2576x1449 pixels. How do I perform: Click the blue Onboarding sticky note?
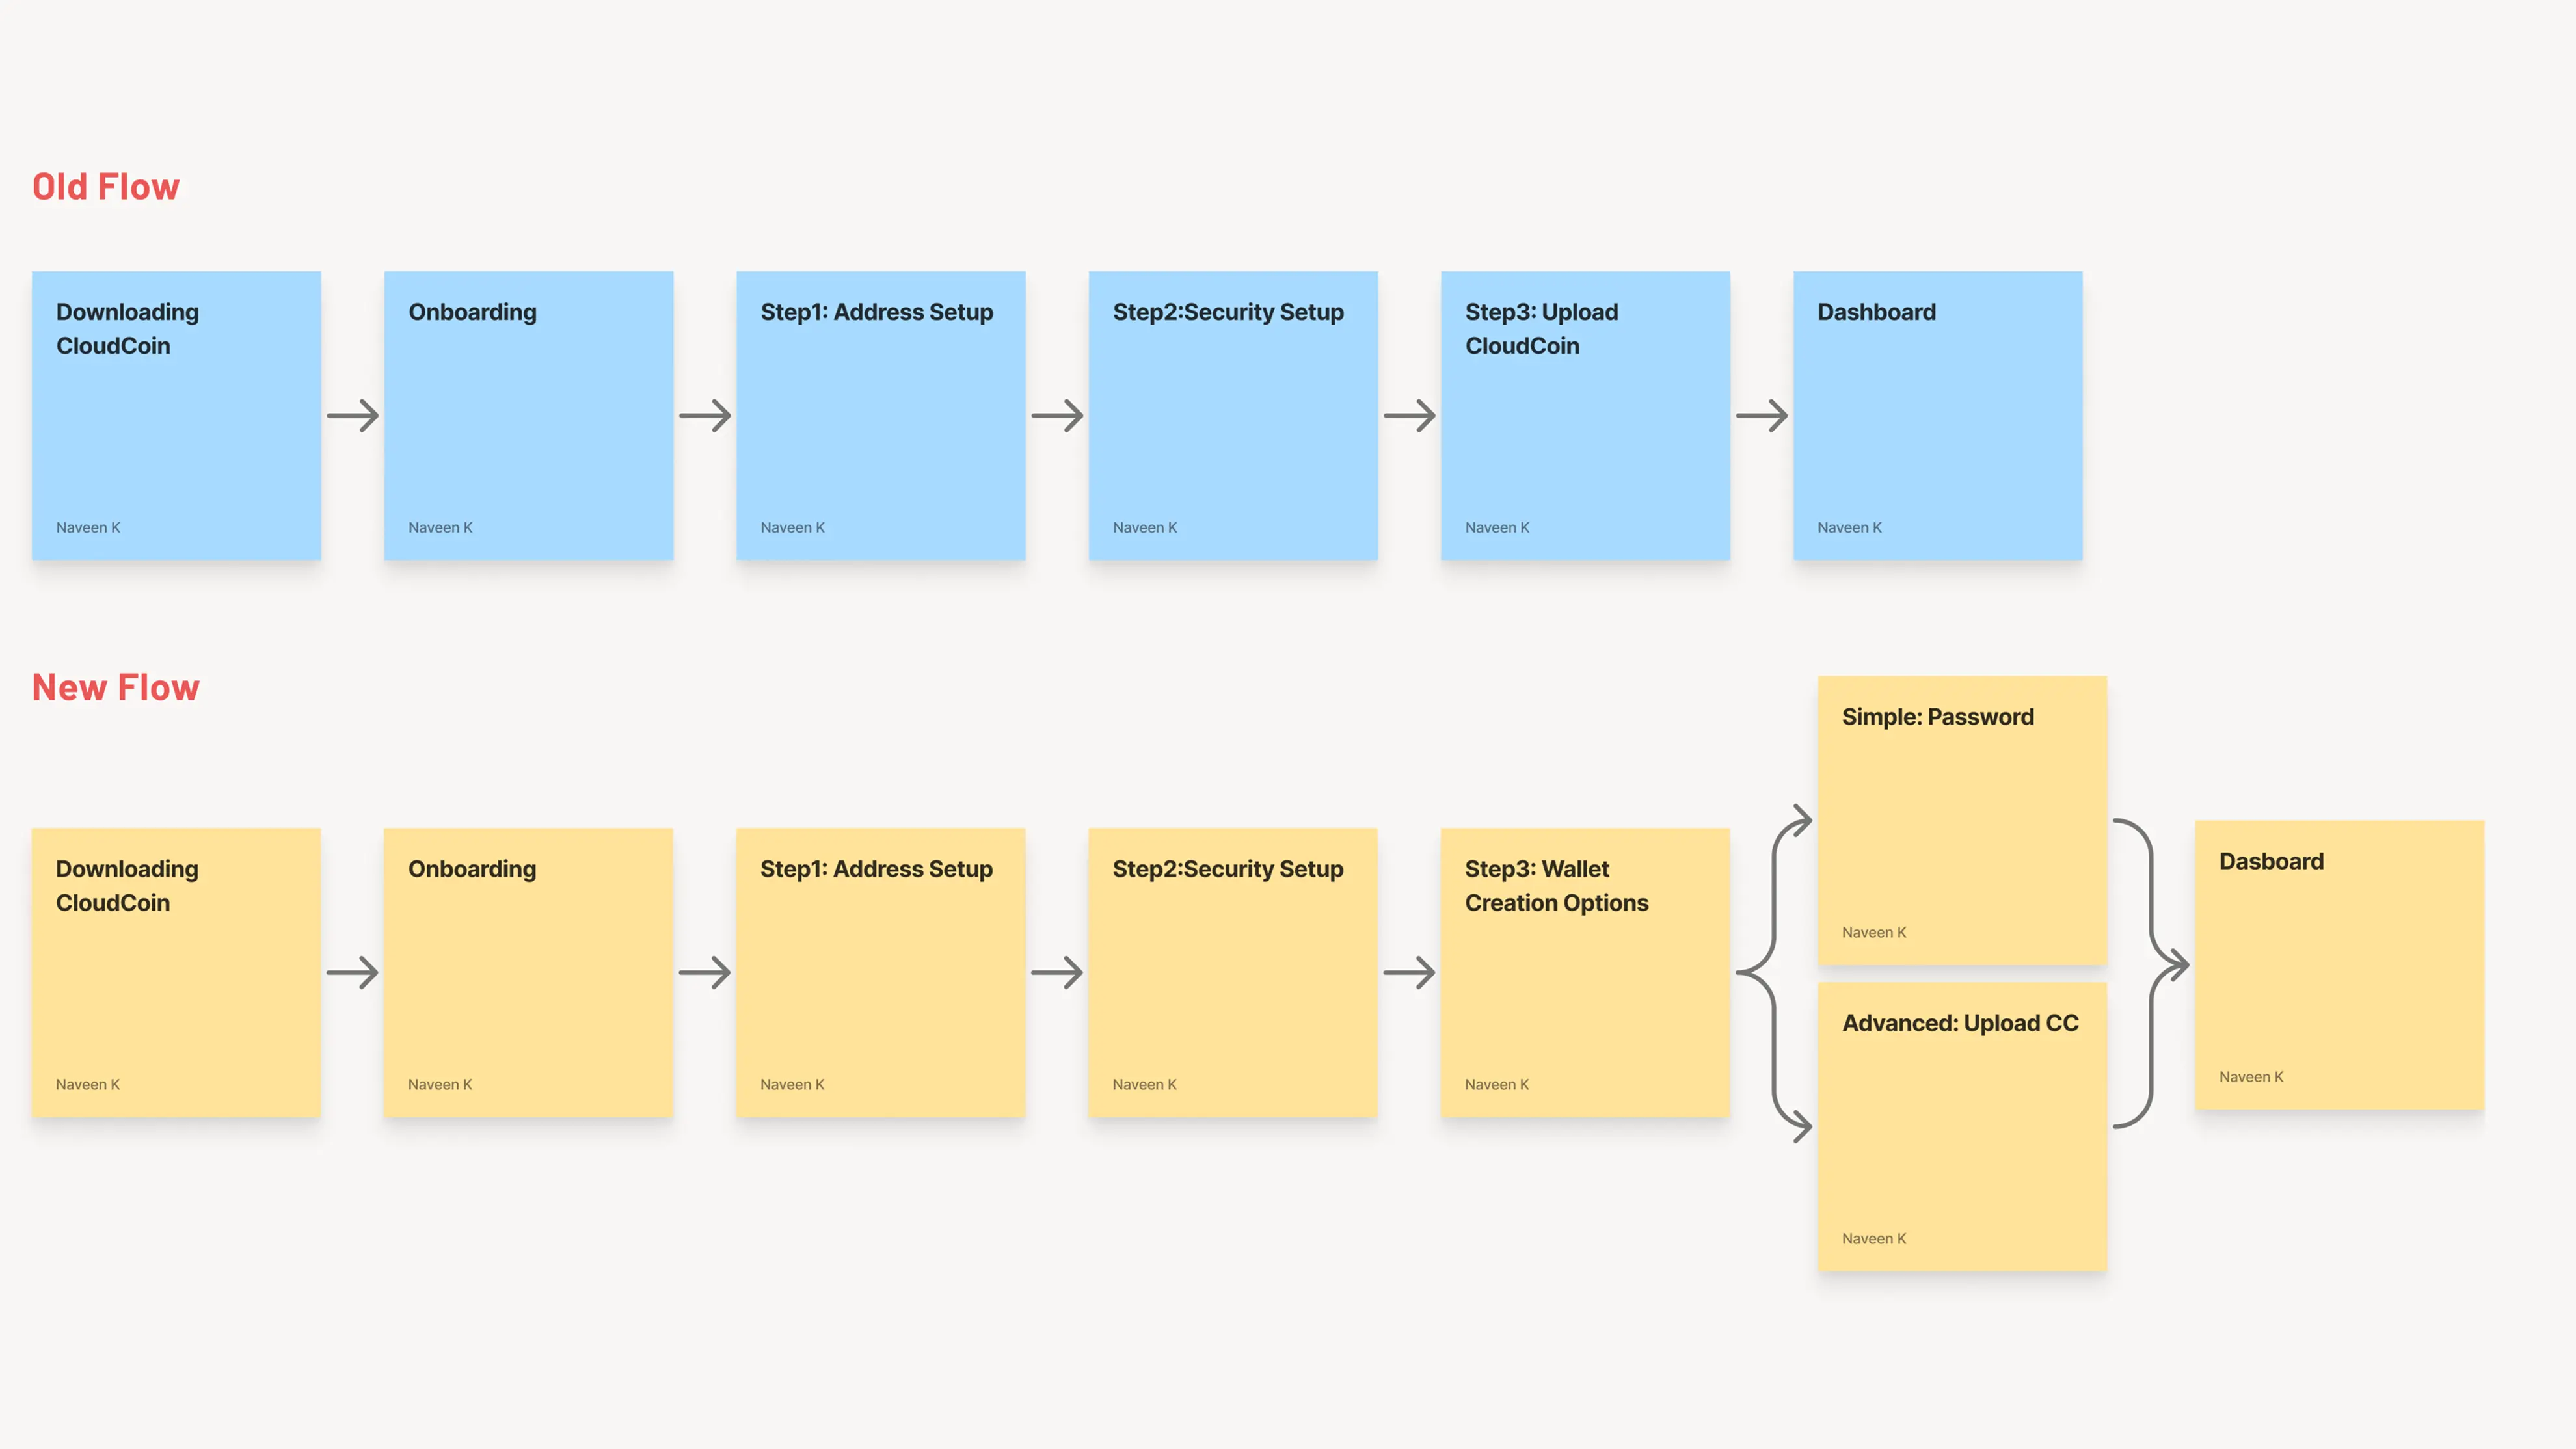pos(528,415)
